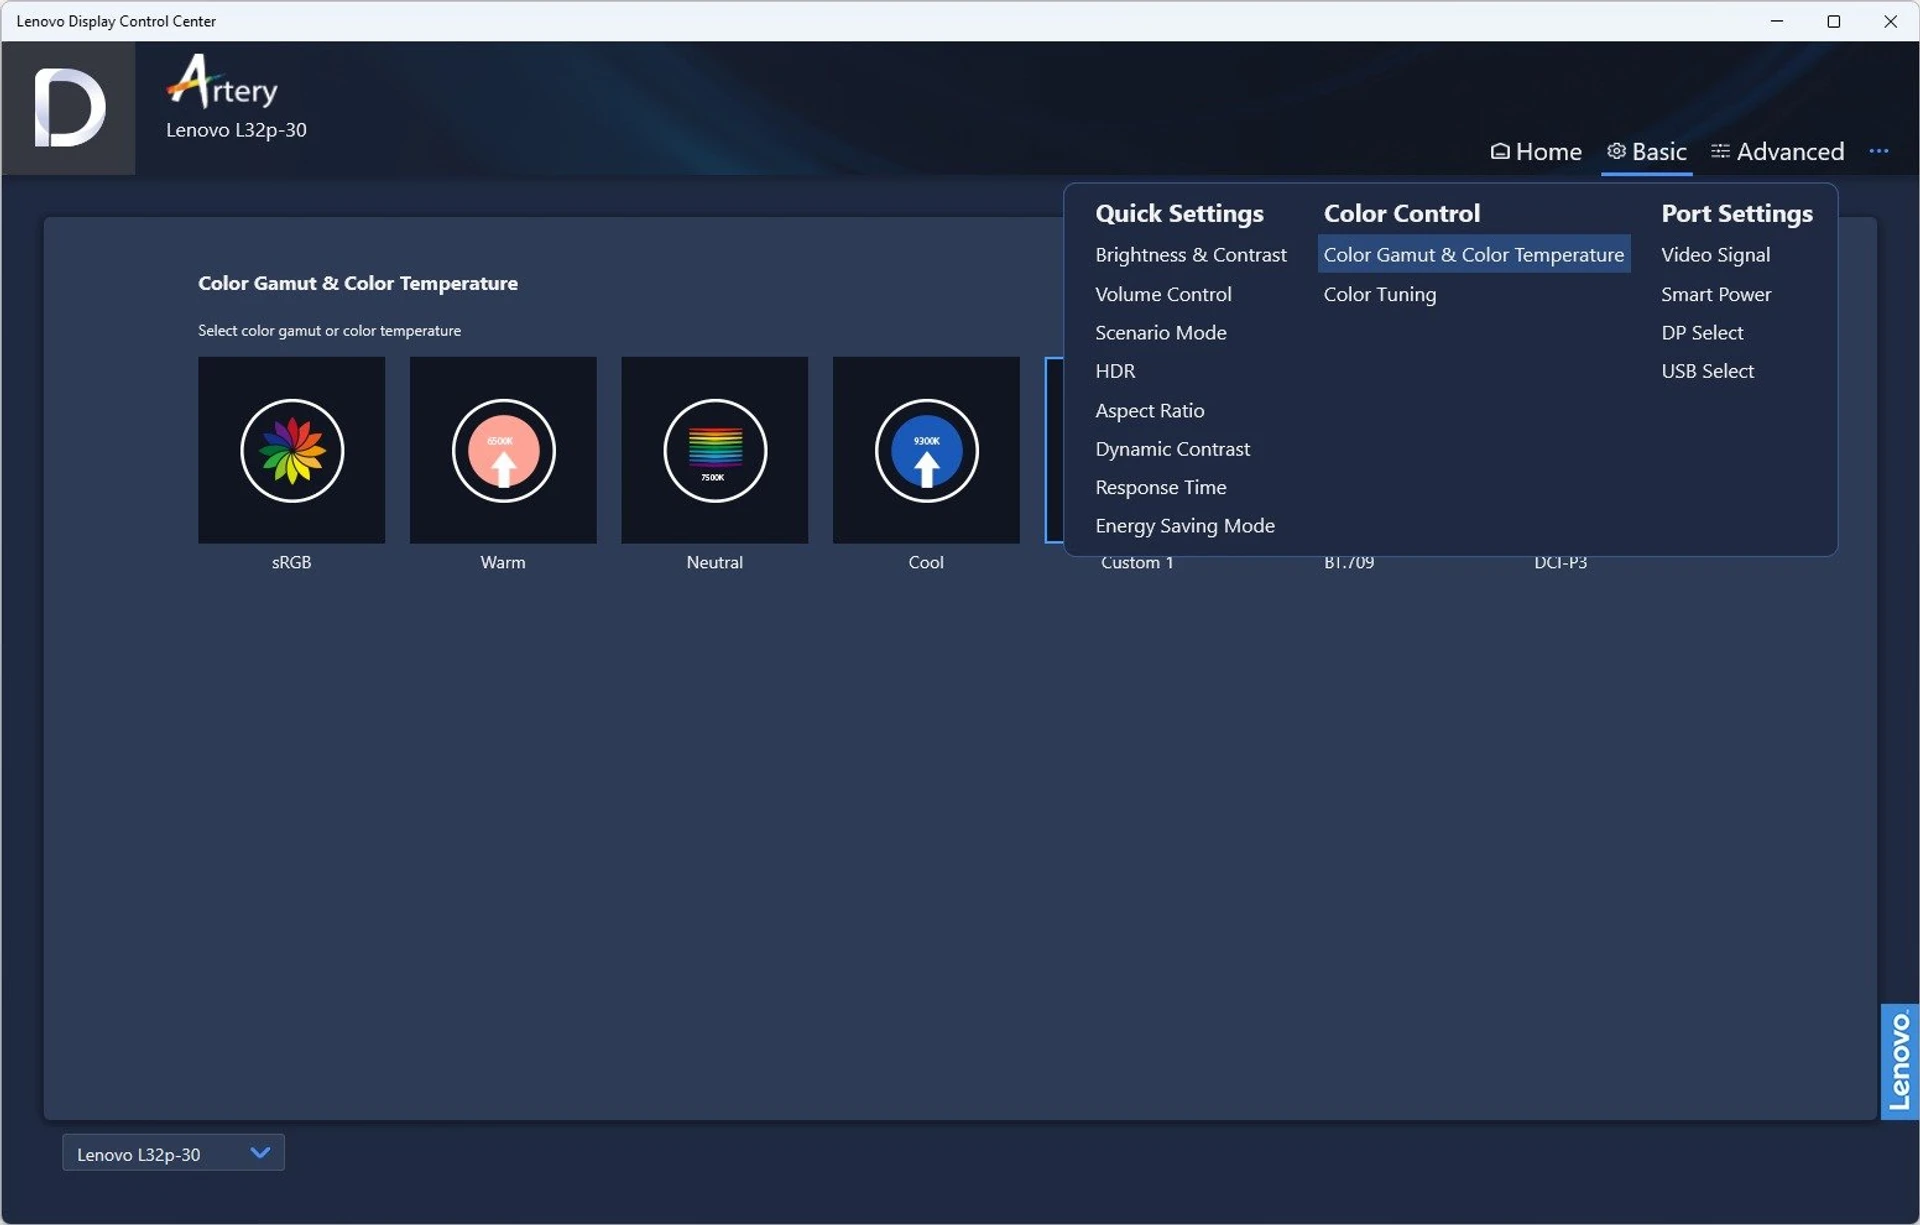1920x1225 pixels.
Task: Click the Neutral label under its tile
Action: coord(714,562)
